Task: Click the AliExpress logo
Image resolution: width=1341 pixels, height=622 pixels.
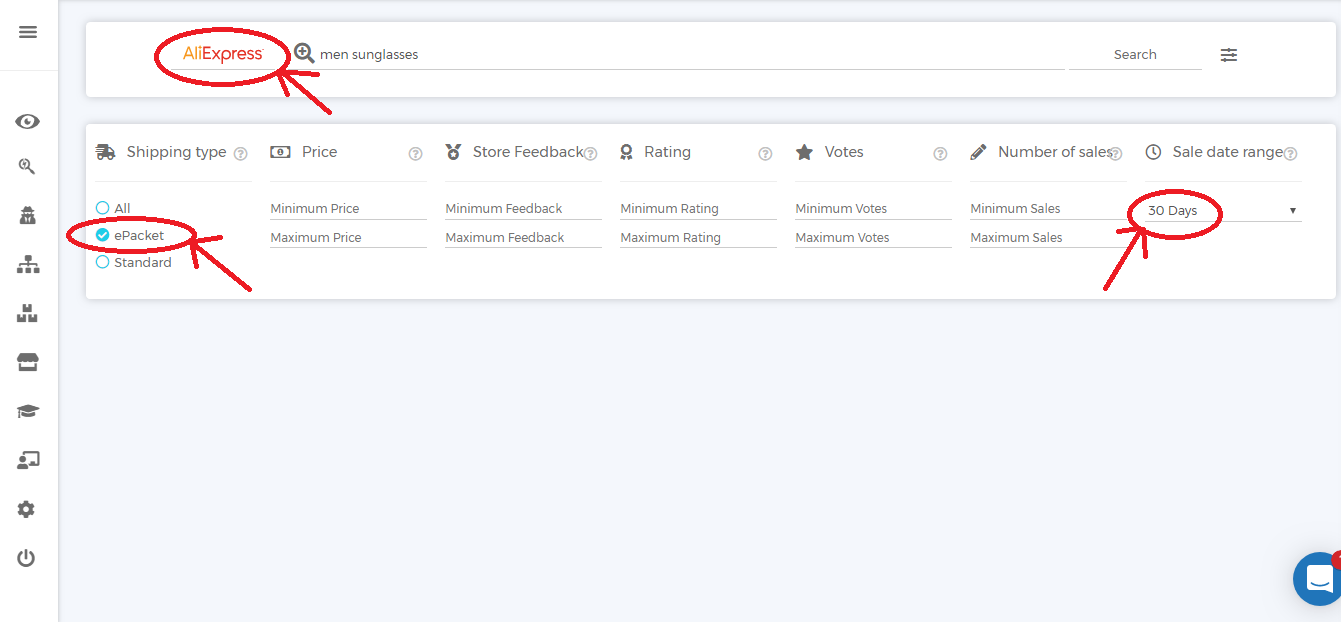Action: [x=223, y=54]
